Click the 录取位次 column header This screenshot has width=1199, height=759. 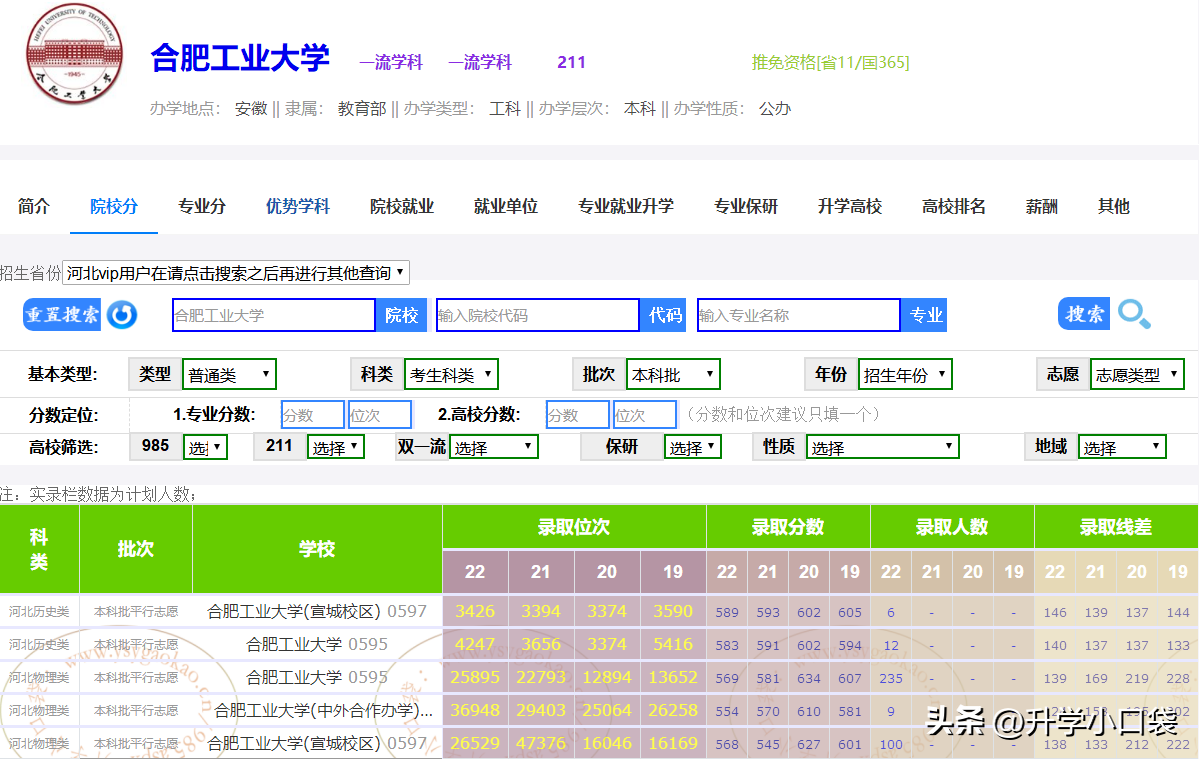574,527
